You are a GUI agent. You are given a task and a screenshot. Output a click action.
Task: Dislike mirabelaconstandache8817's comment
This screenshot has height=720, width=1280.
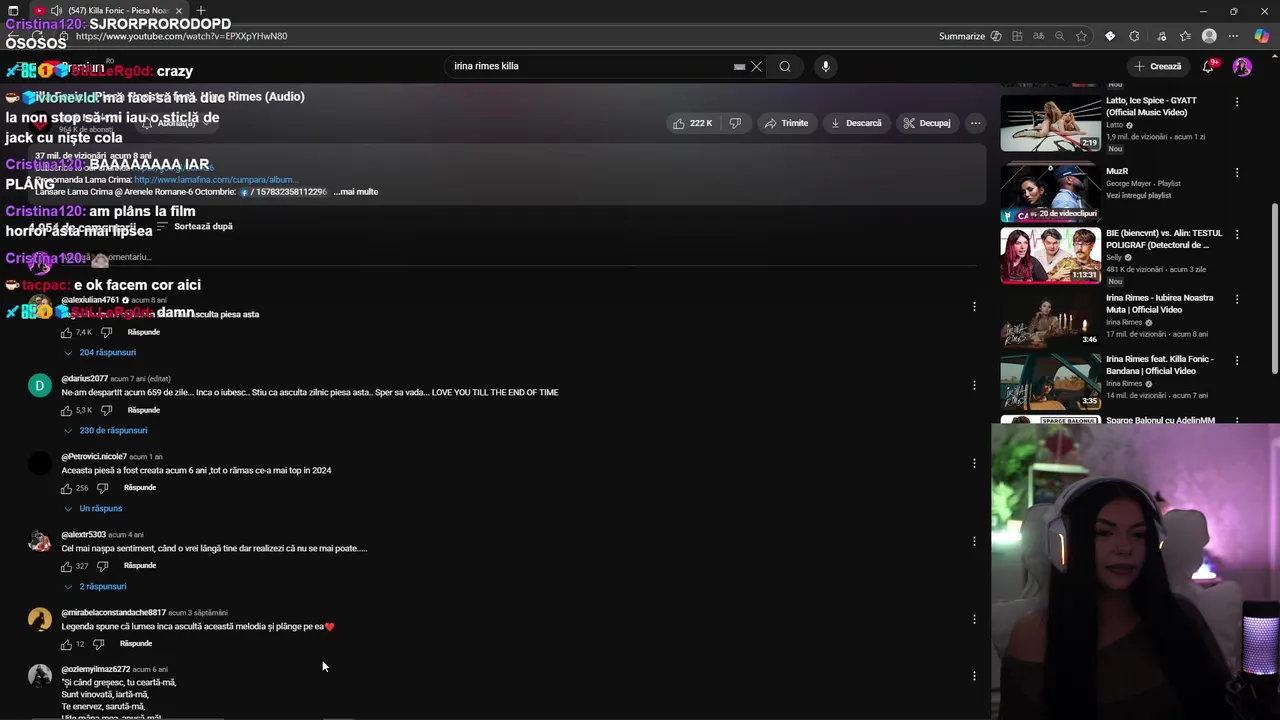point(98,644)
